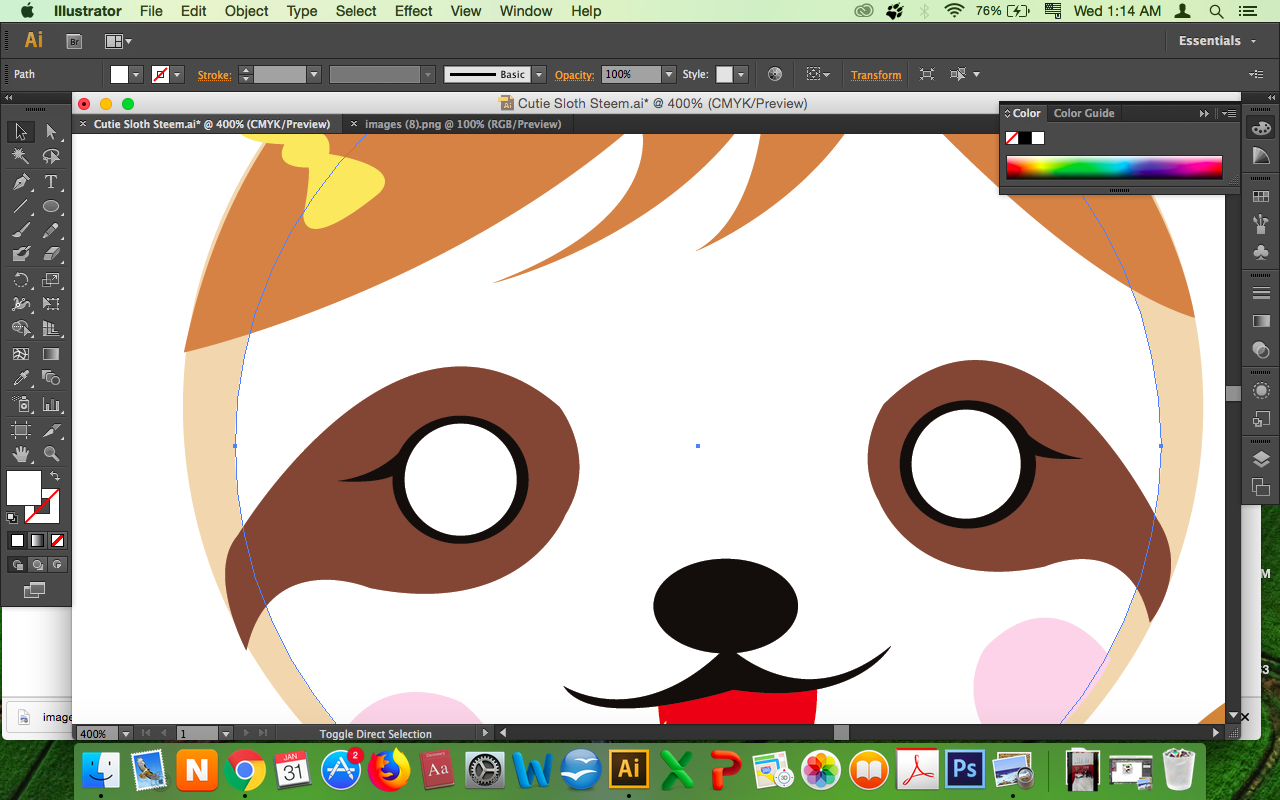Open fill color dropdown in control bar
The height and width of the screenshot is (800, 1280).
pyautogui.click(x=137, y=75)
